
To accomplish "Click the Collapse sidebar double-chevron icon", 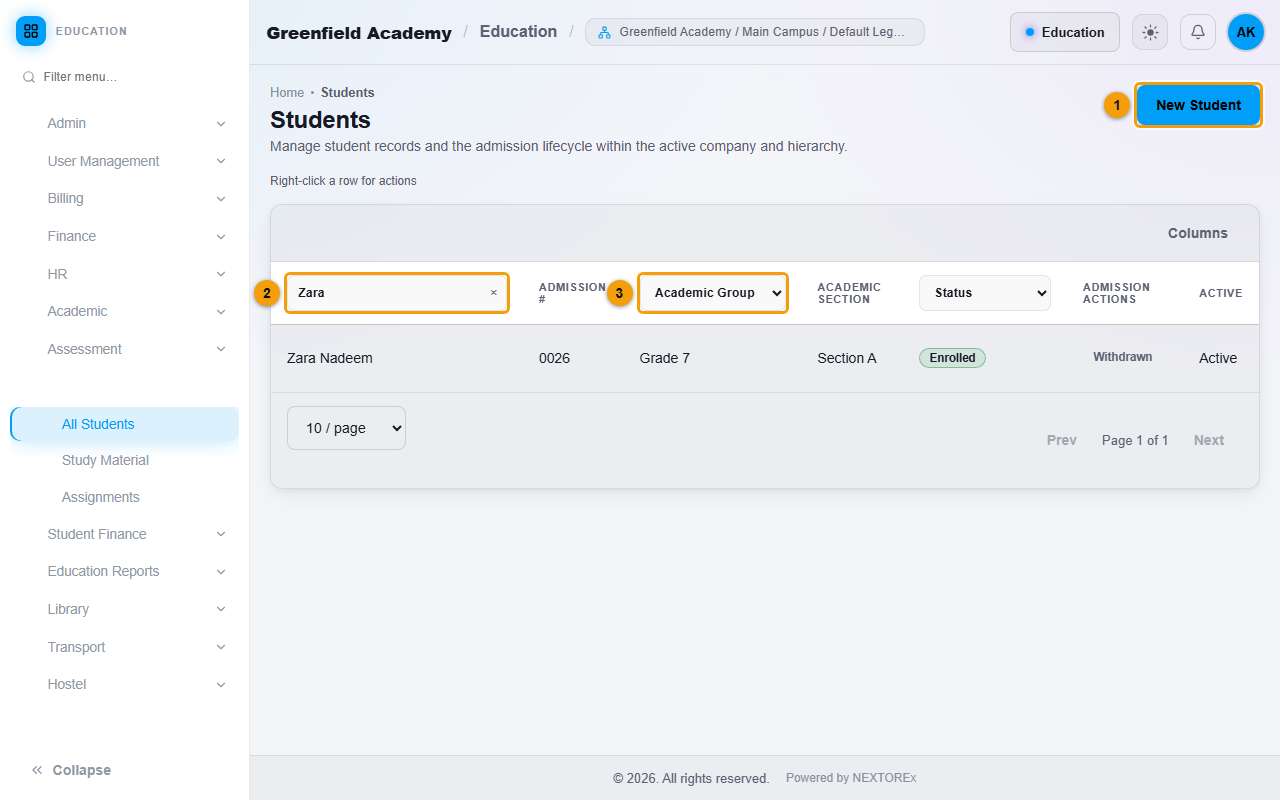I will coord(37,770).
